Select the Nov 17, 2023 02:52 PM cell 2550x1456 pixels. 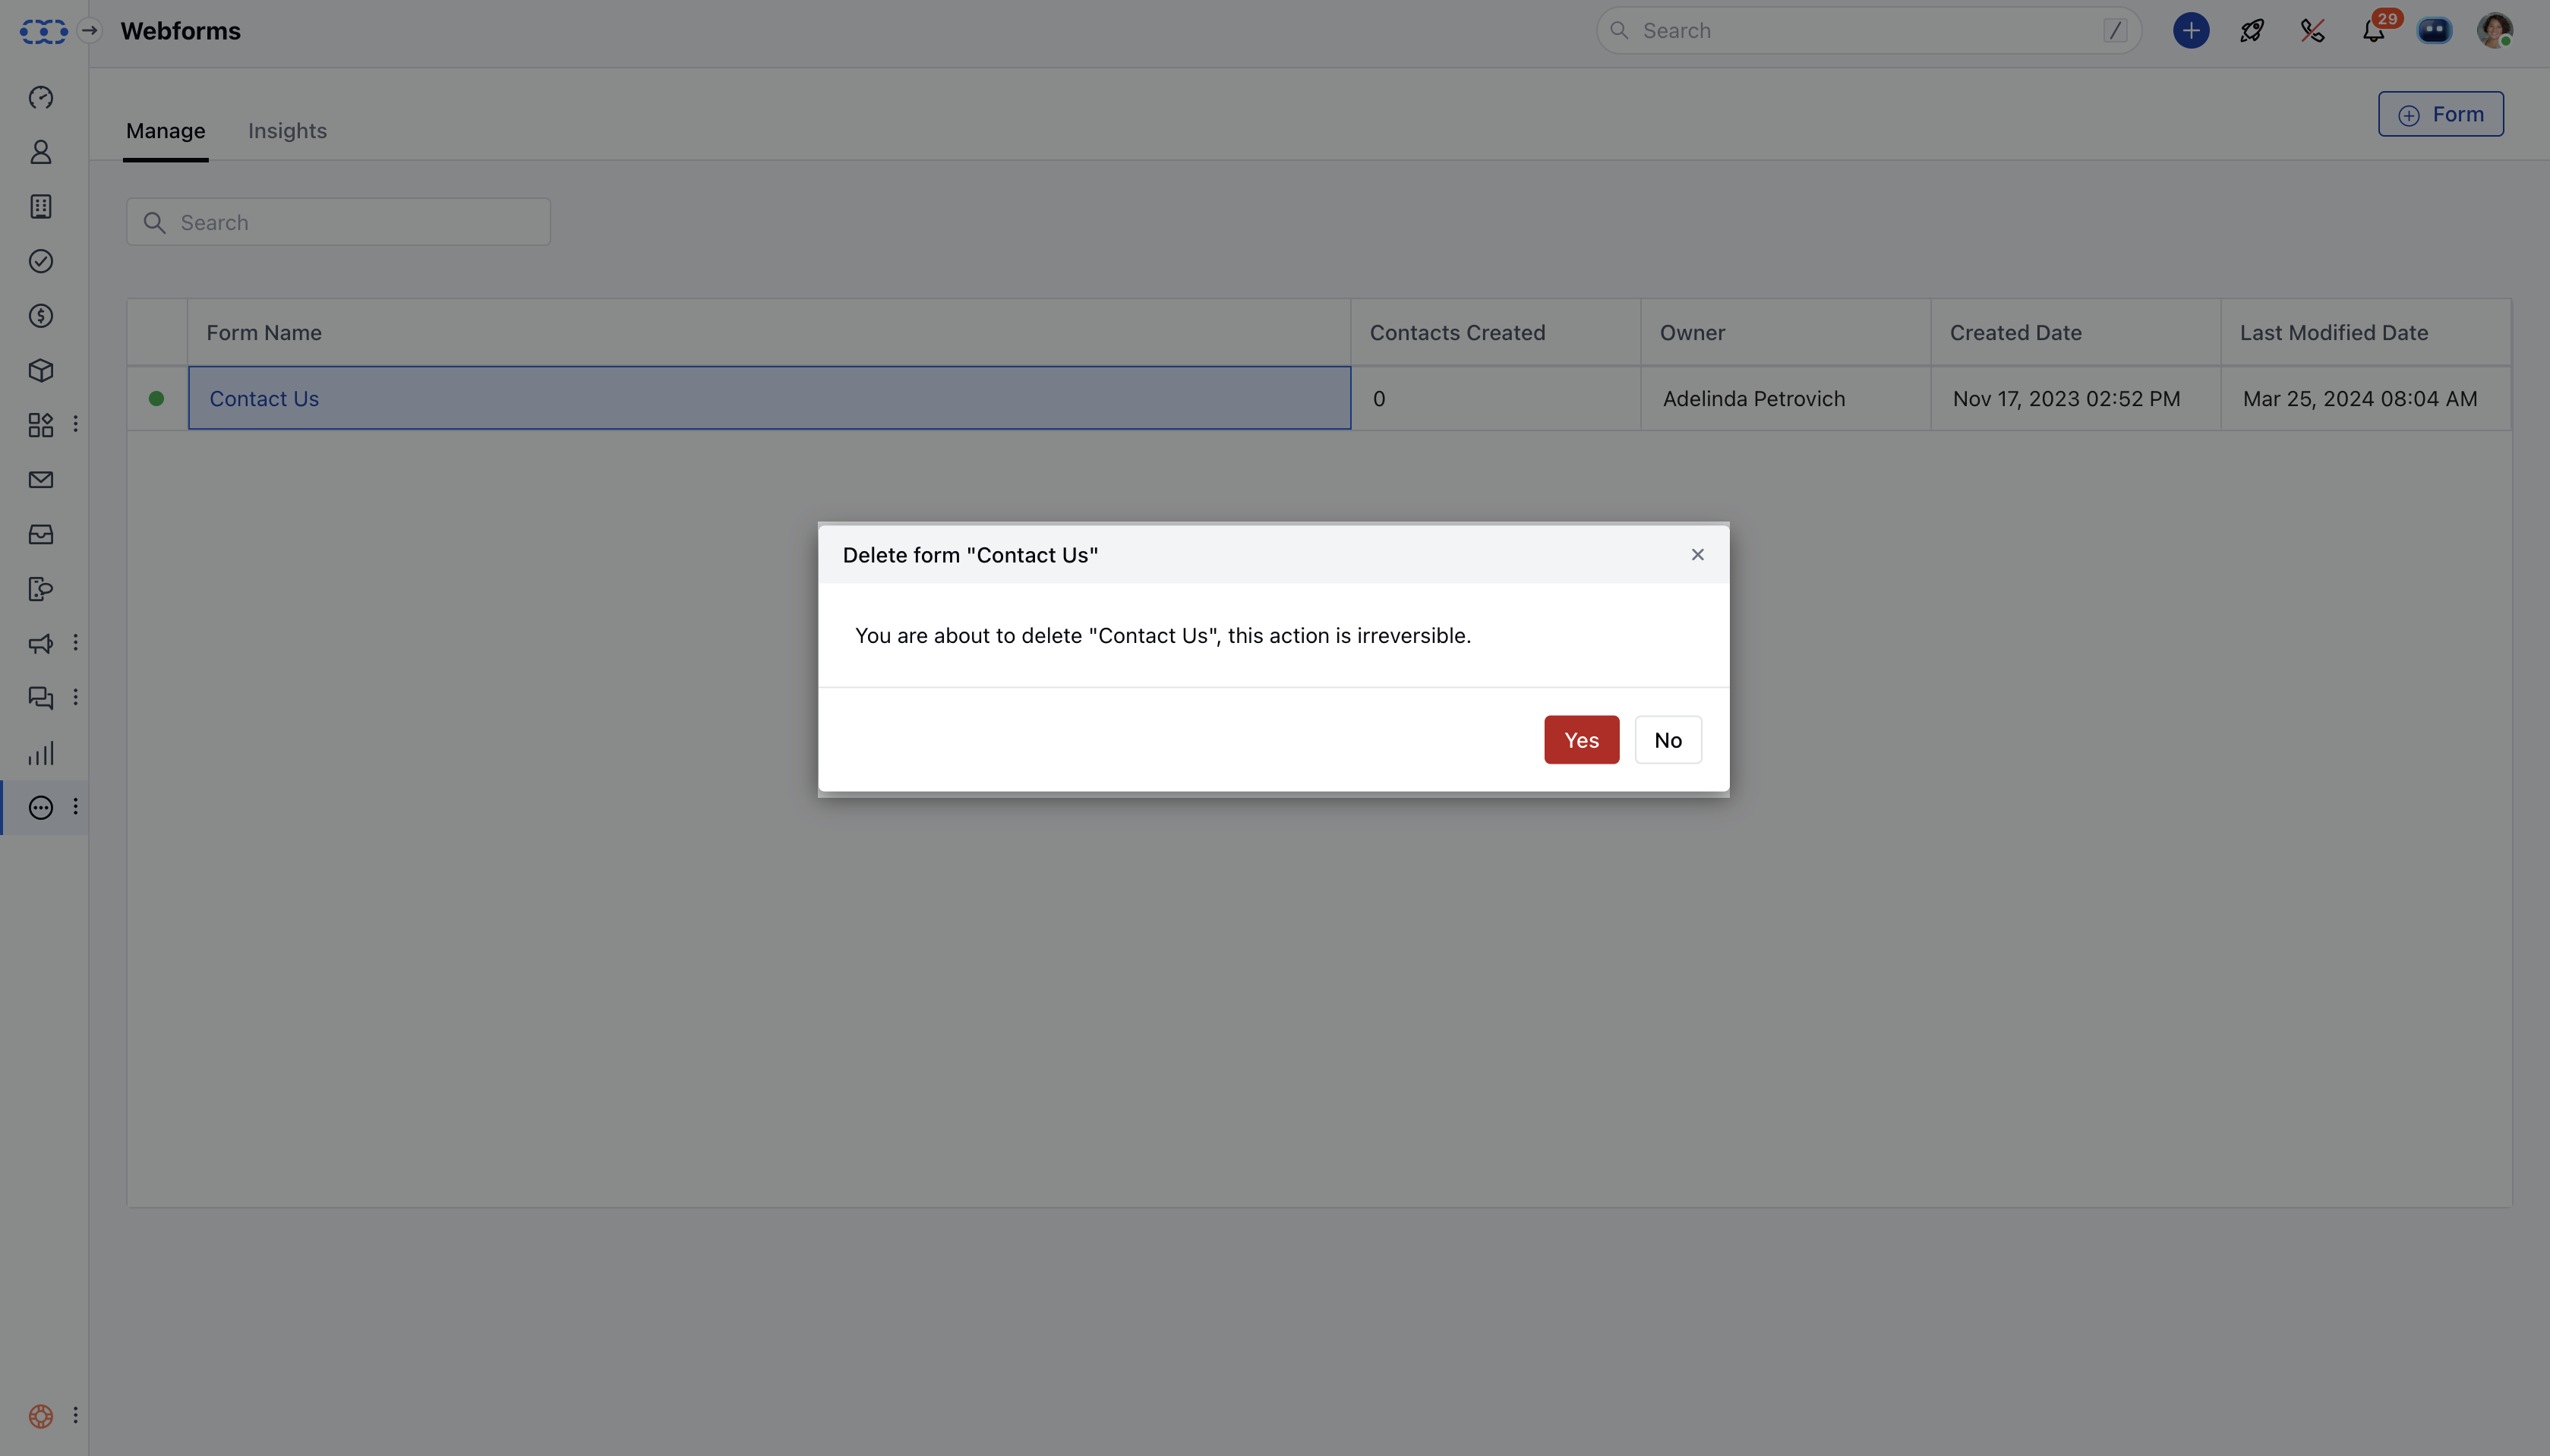[x=2075, y=398]
